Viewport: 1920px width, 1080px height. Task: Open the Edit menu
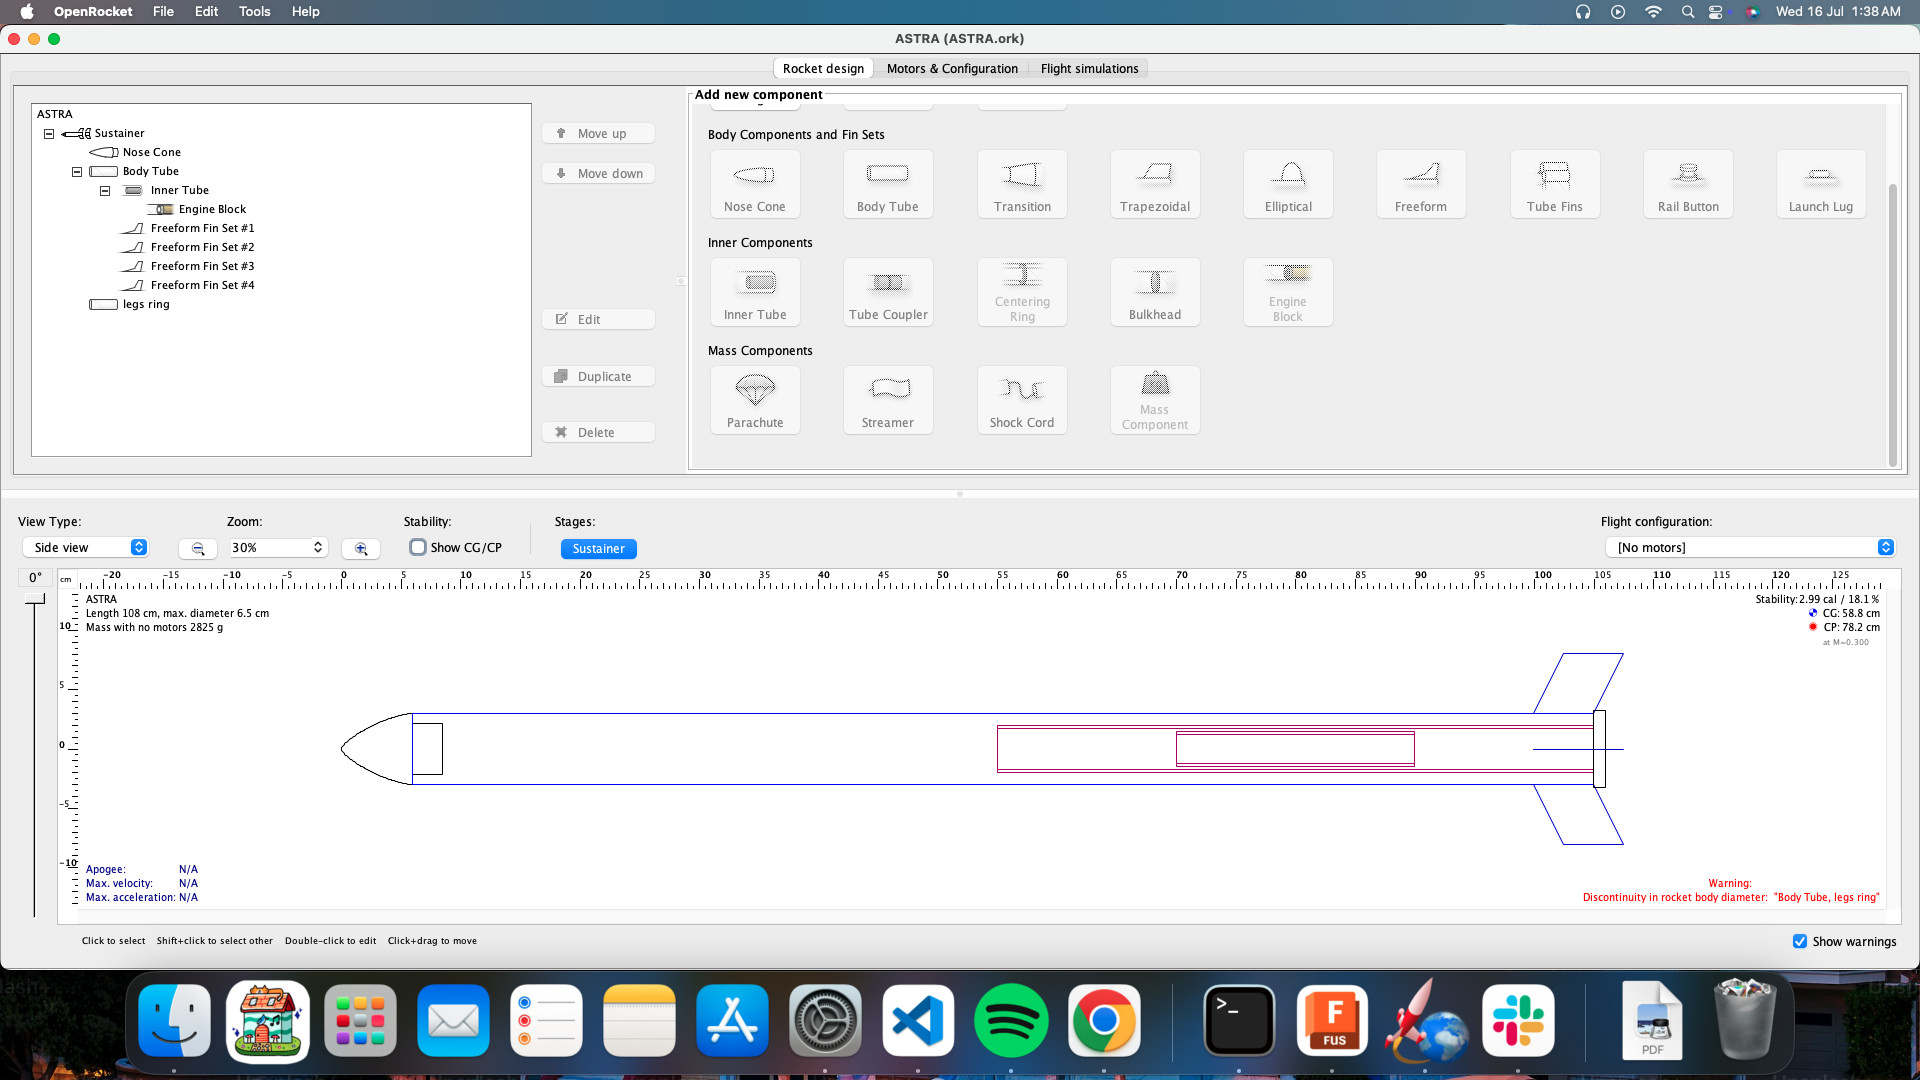tap(206, 12)
